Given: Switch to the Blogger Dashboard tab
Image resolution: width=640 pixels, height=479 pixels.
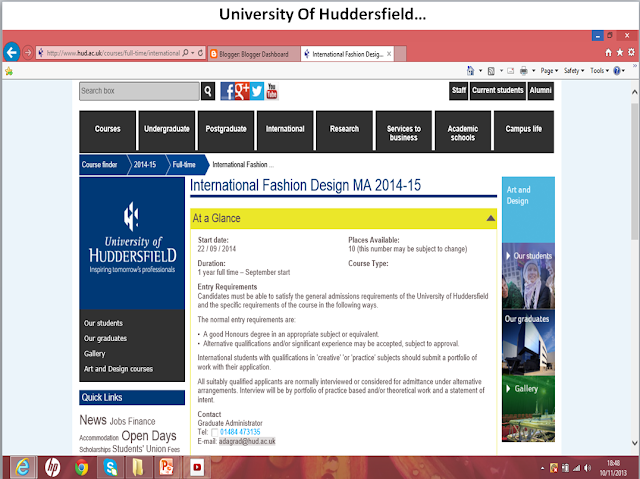Looking at the screenshot, I should [x=253, y=54].
